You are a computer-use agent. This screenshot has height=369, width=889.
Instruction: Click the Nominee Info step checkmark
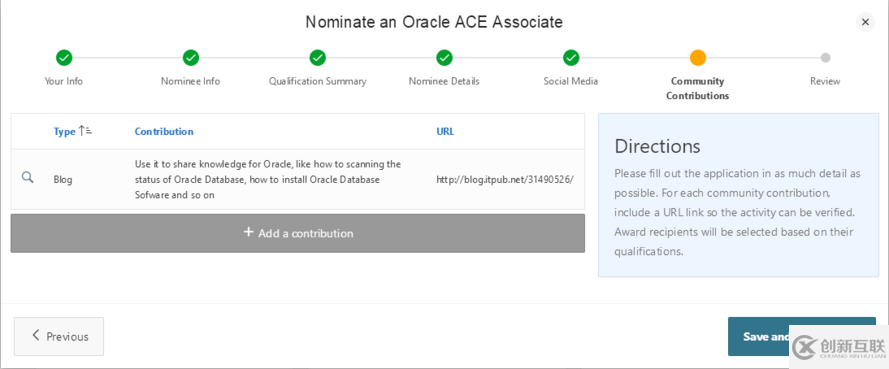[190, 57]
